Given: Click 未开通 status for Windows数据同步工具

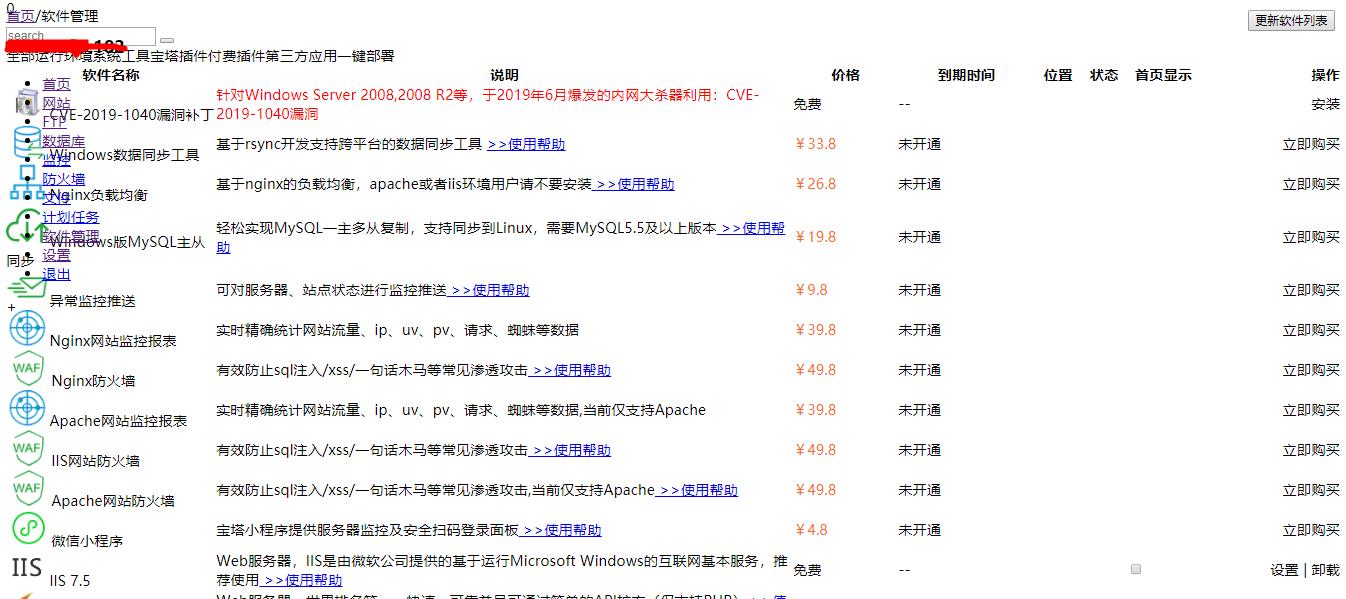Looking at the screenshot, I should click(x=919, y=144).
